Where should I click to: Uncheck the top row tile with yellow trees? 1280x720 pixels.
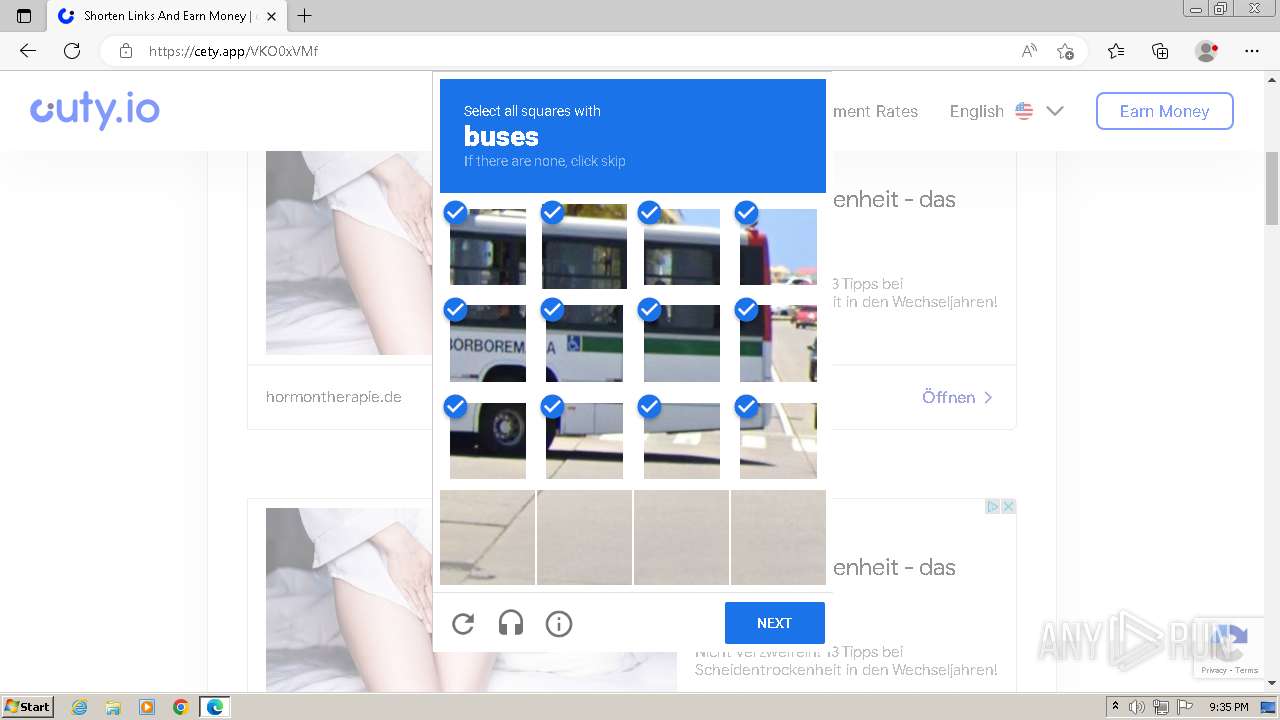pos(584,245)
